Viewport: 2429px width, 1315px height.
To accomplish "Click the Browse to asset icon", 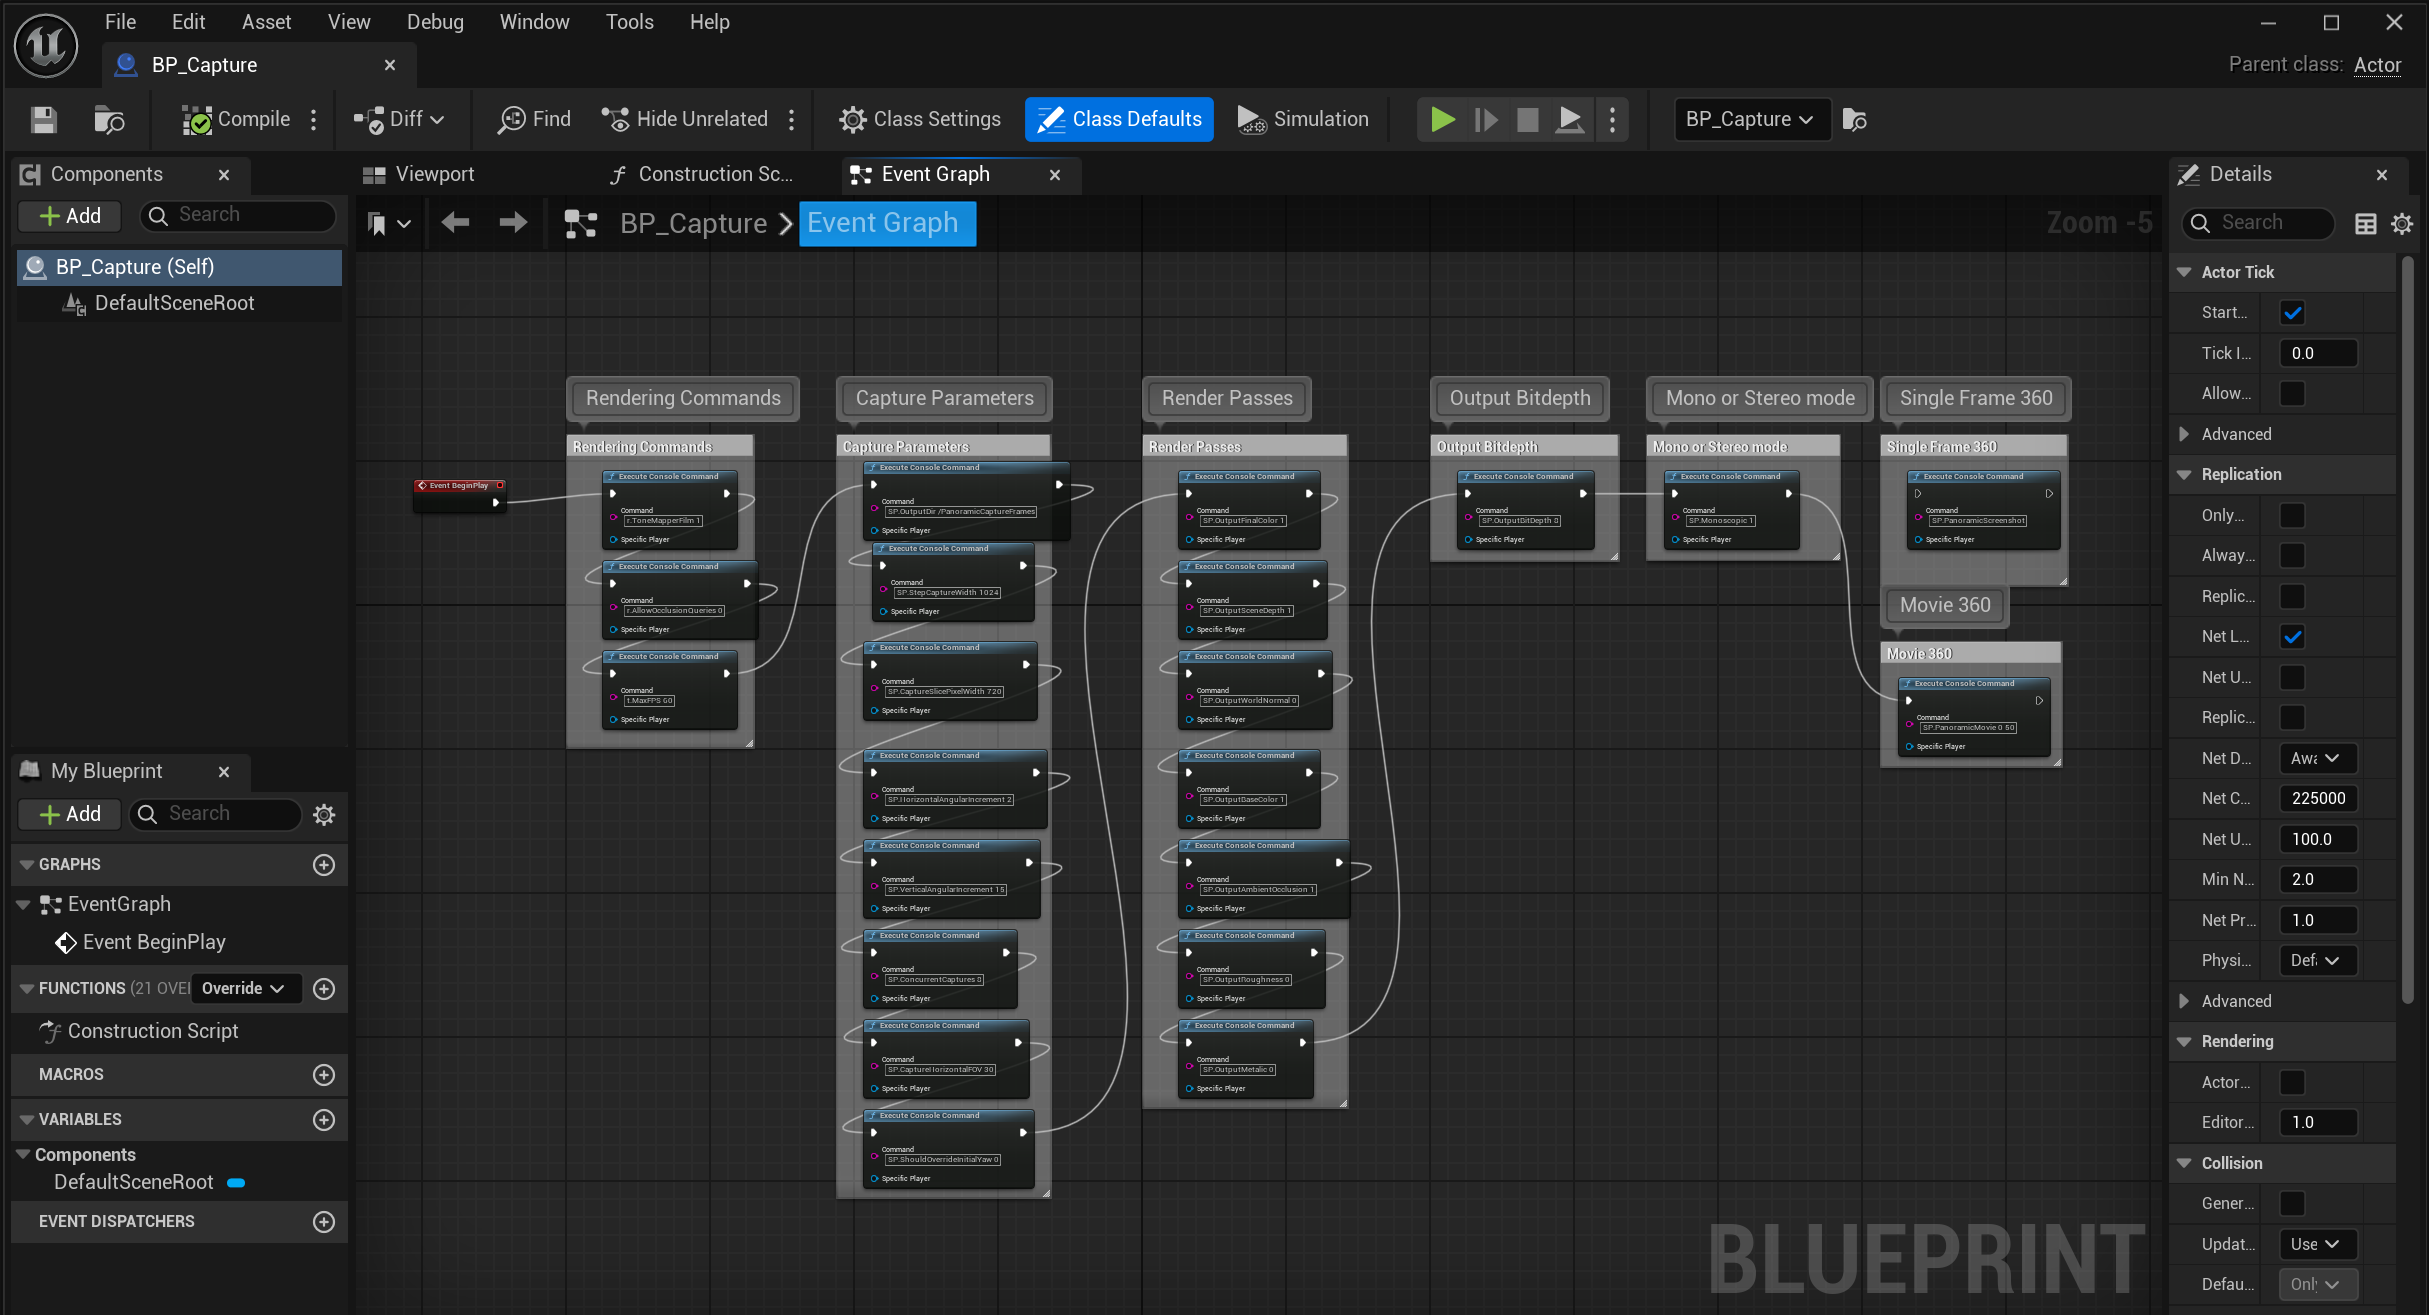I will [108, 119].
